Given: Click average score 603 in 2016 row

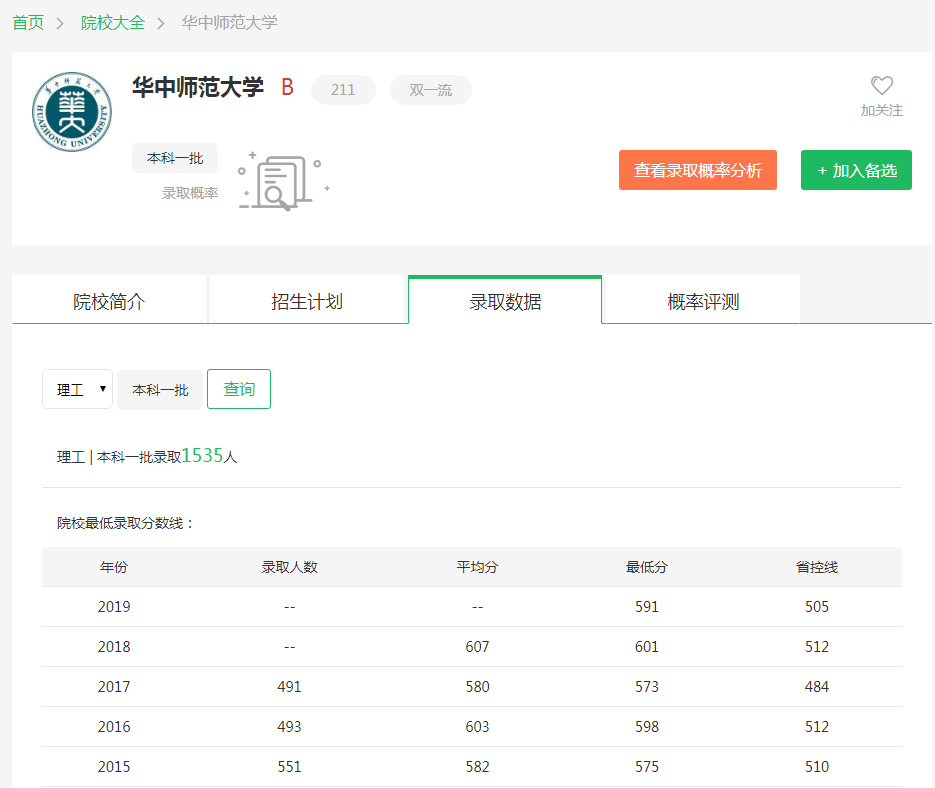Looking at the screenshot, I should tap(477, 727).
